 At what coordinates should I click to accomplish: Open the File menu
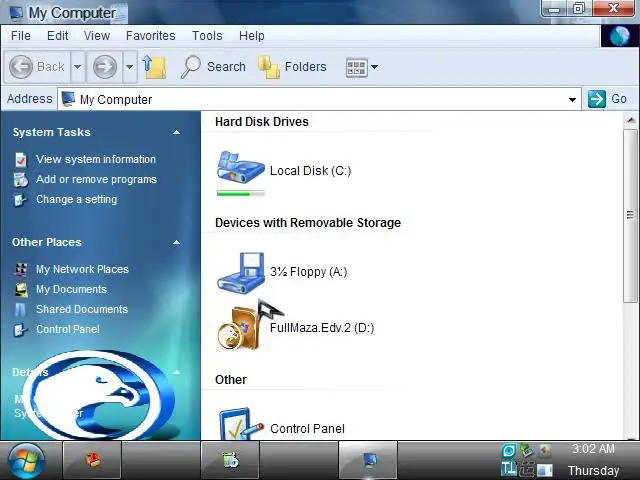pos(21,36)
